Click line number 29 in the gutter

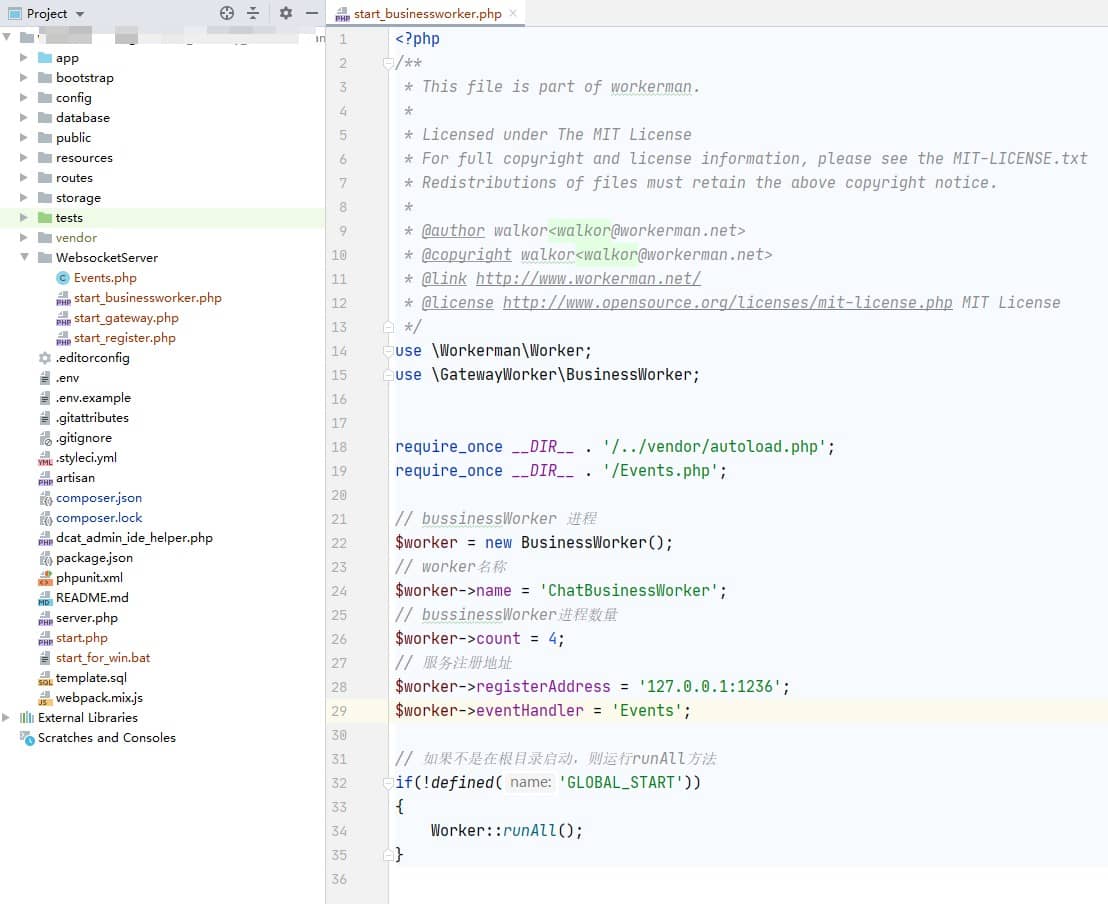point(339,710)
